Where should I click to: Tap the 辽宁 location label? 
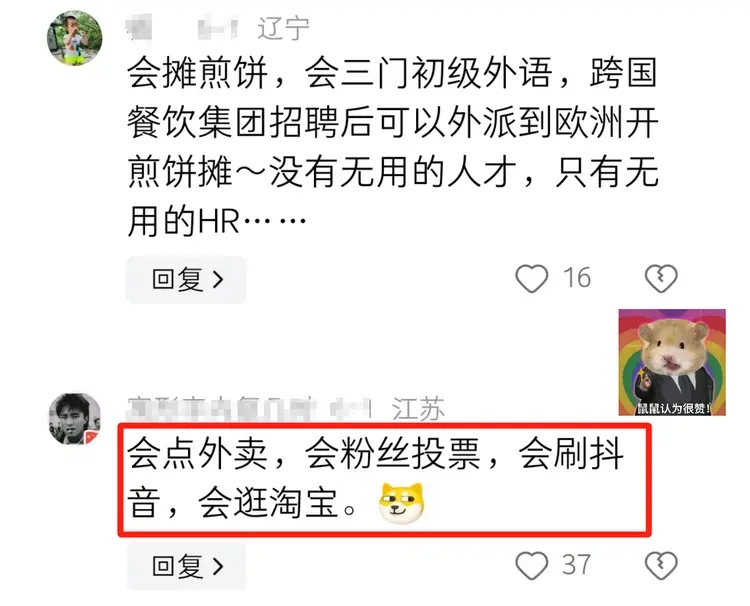point(284,28)
